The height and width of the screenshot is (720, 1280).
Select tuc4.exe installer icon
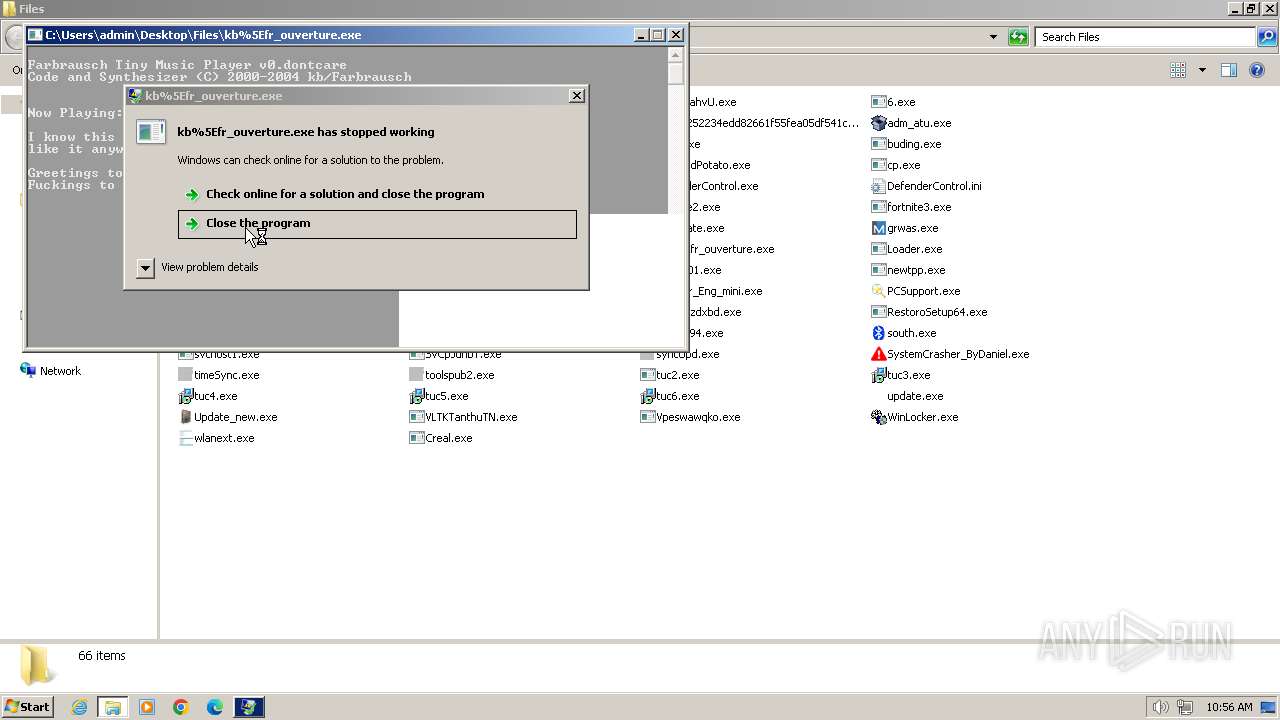186,396
